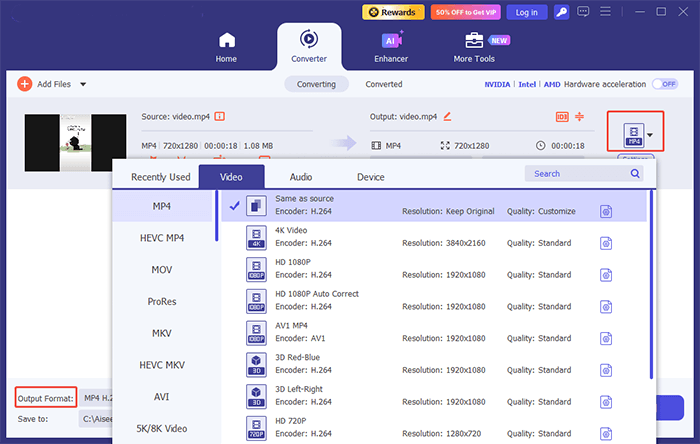Open settings gear for HD 720P
Viewport: 700px width, 444px height.
(x=606, y=433)
